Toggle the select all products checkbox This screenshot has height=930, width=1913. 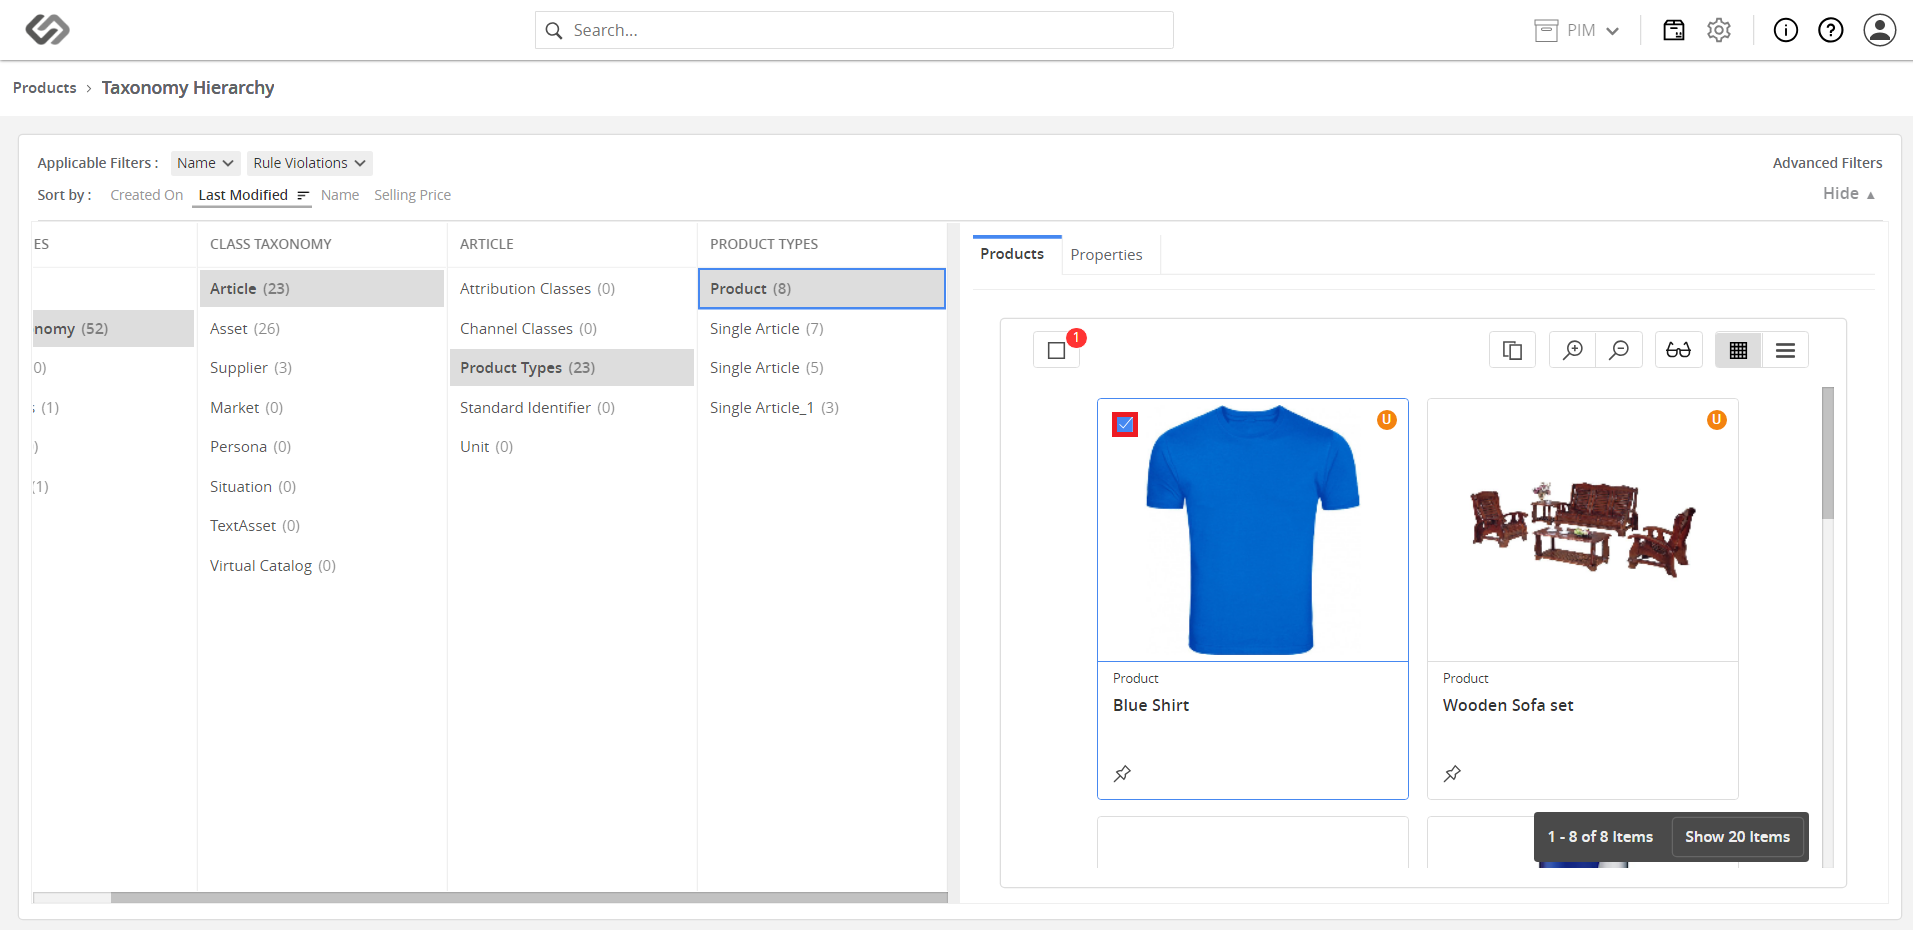point(1056,350)
